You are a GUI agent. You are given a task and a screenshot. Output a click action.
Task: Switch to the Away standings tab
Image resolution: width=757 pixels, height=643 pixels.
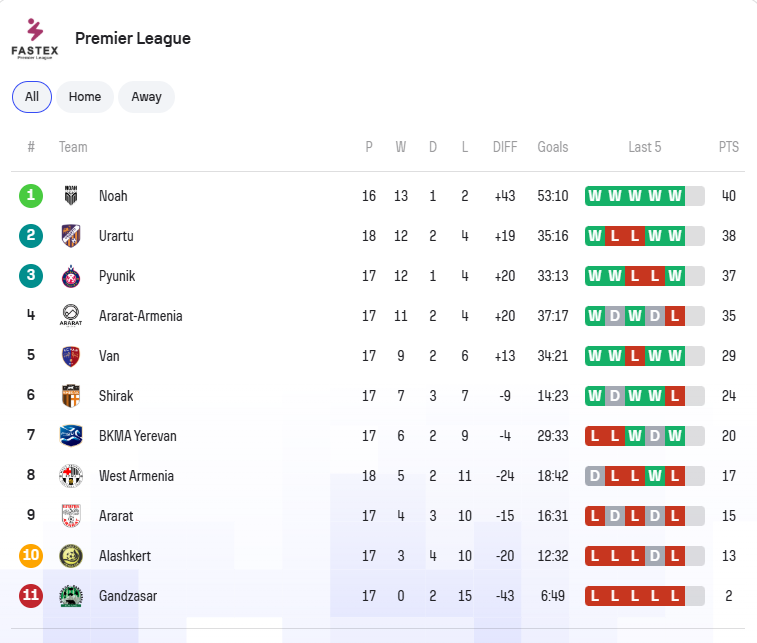(x=146, y=97)
